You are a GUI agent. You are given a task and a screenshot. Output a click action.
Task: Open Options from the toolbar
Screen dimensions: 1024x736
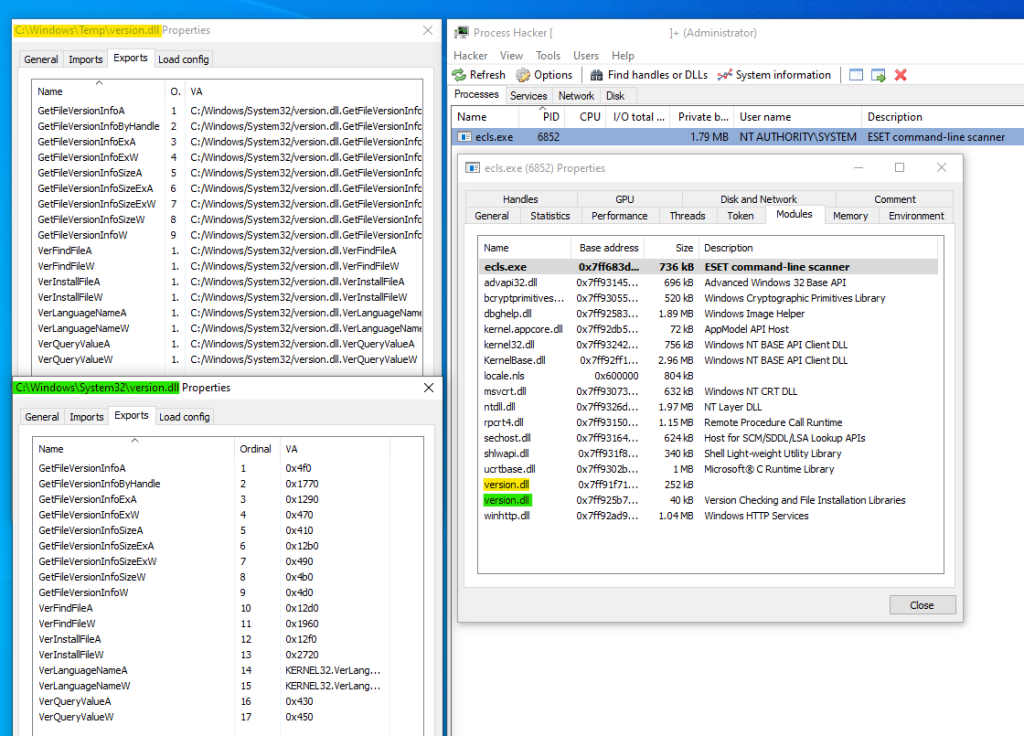point(544,75)
